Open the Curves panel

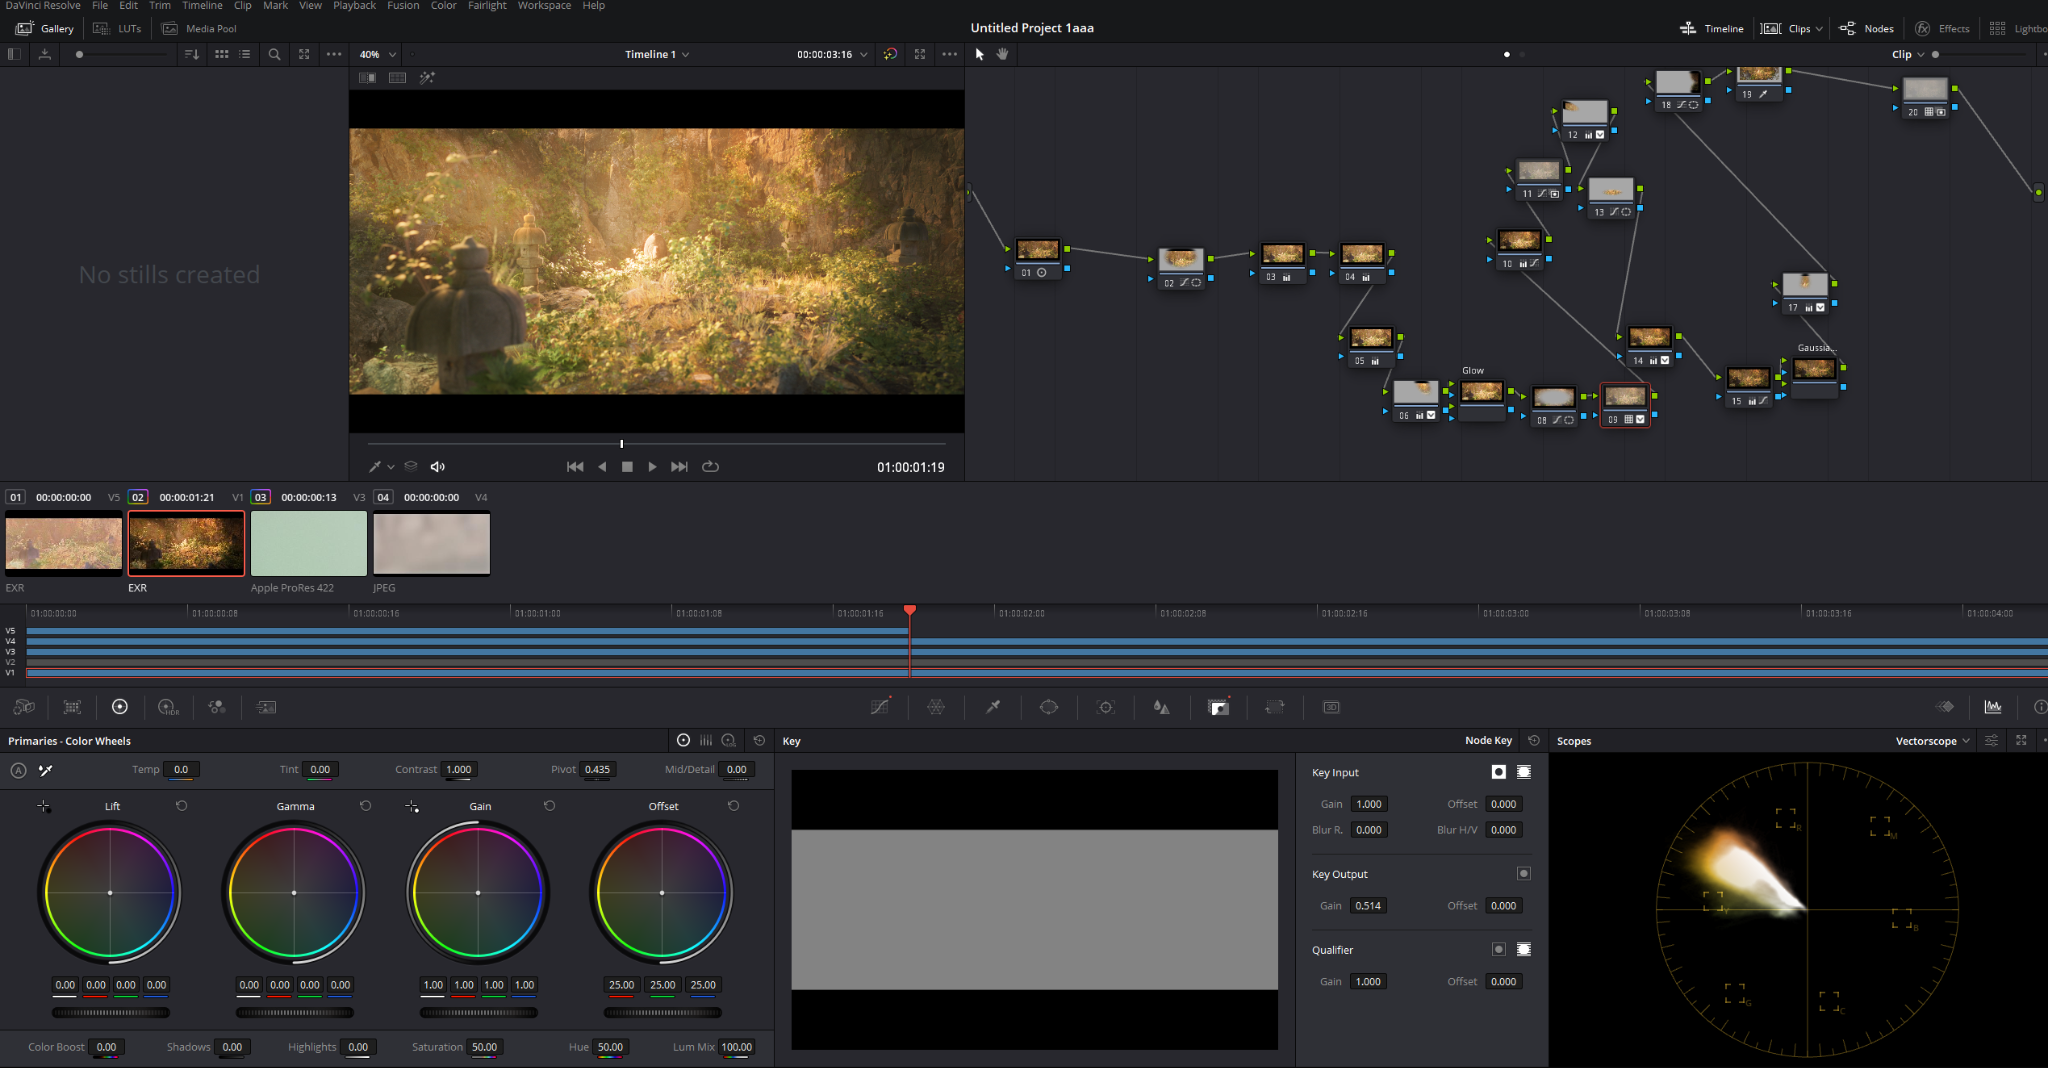click(x=881, y=707)
